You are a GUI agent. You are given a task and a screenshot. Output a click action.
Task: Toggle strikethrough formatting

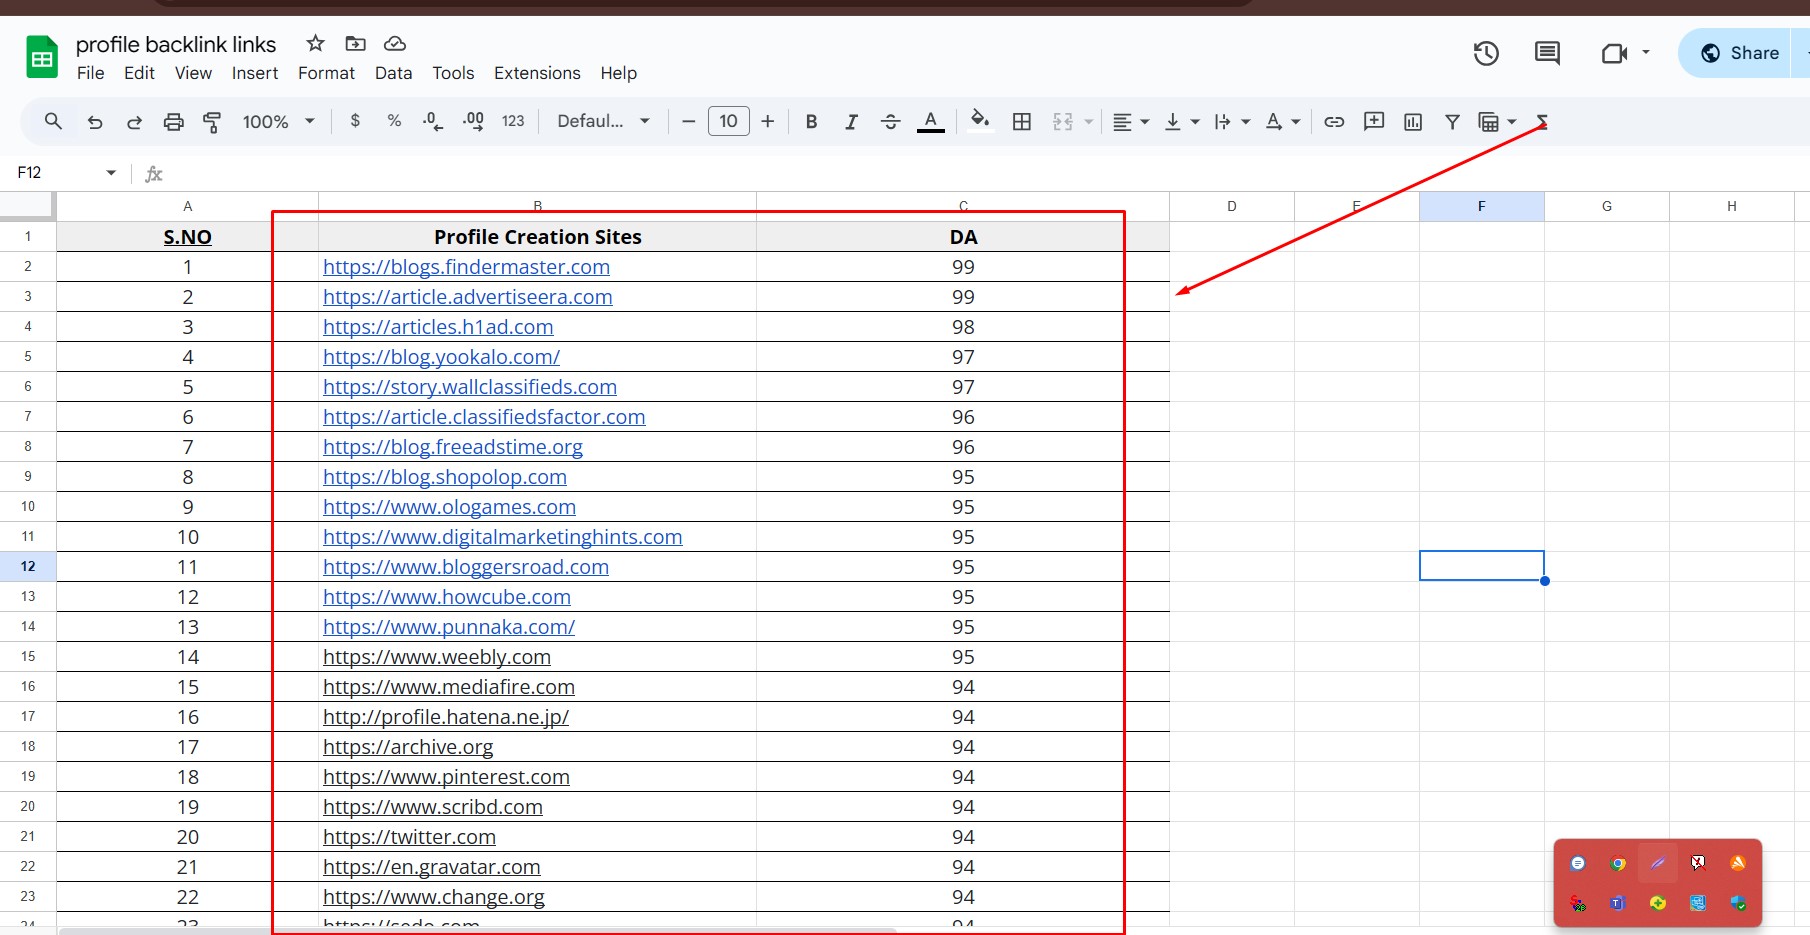click(890, 122)
